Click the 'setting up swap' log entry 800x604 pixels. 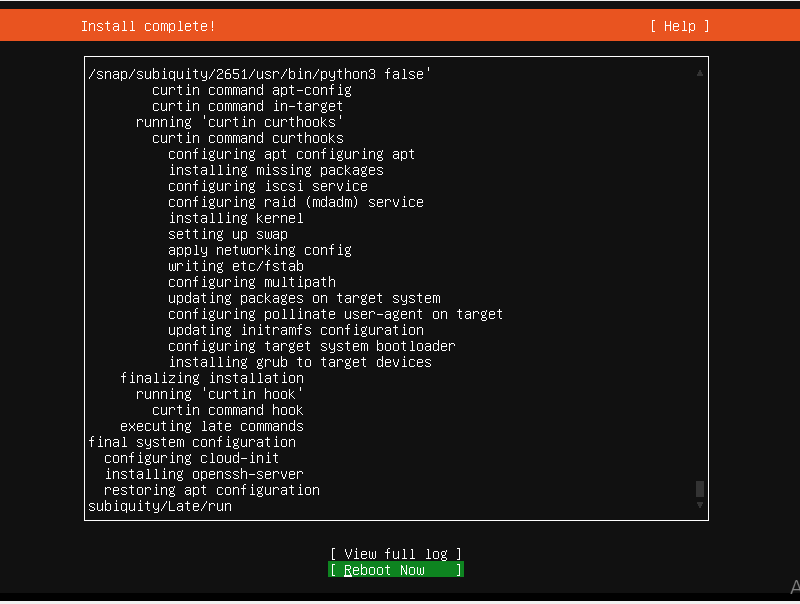227,234
